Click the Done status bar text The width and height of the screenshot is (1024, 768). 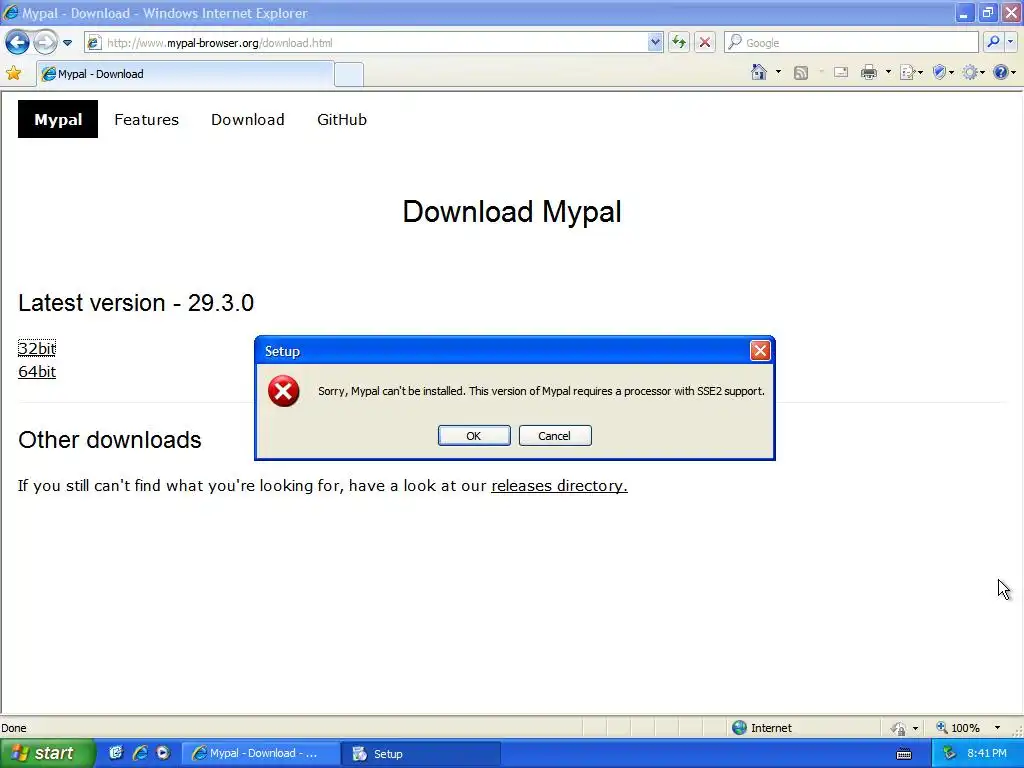14,728
